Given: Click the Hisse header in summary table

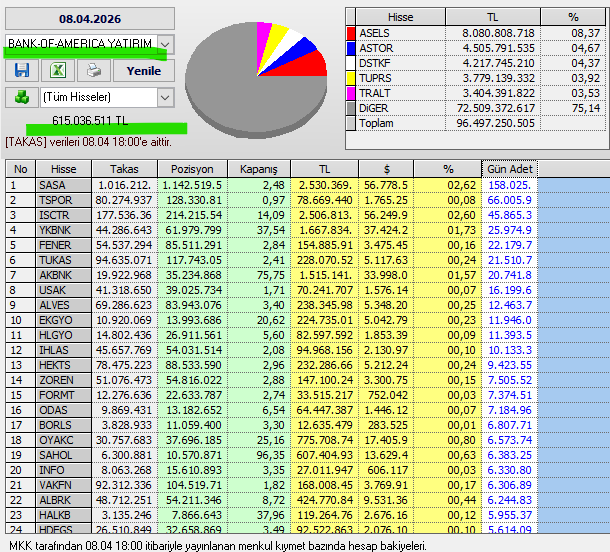Looking at the screenshot, I should (400, 17).
